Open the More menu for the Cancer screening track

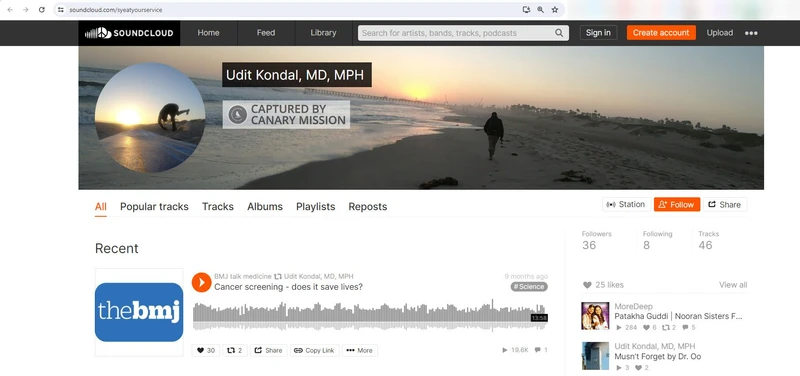tap(360, 350)
